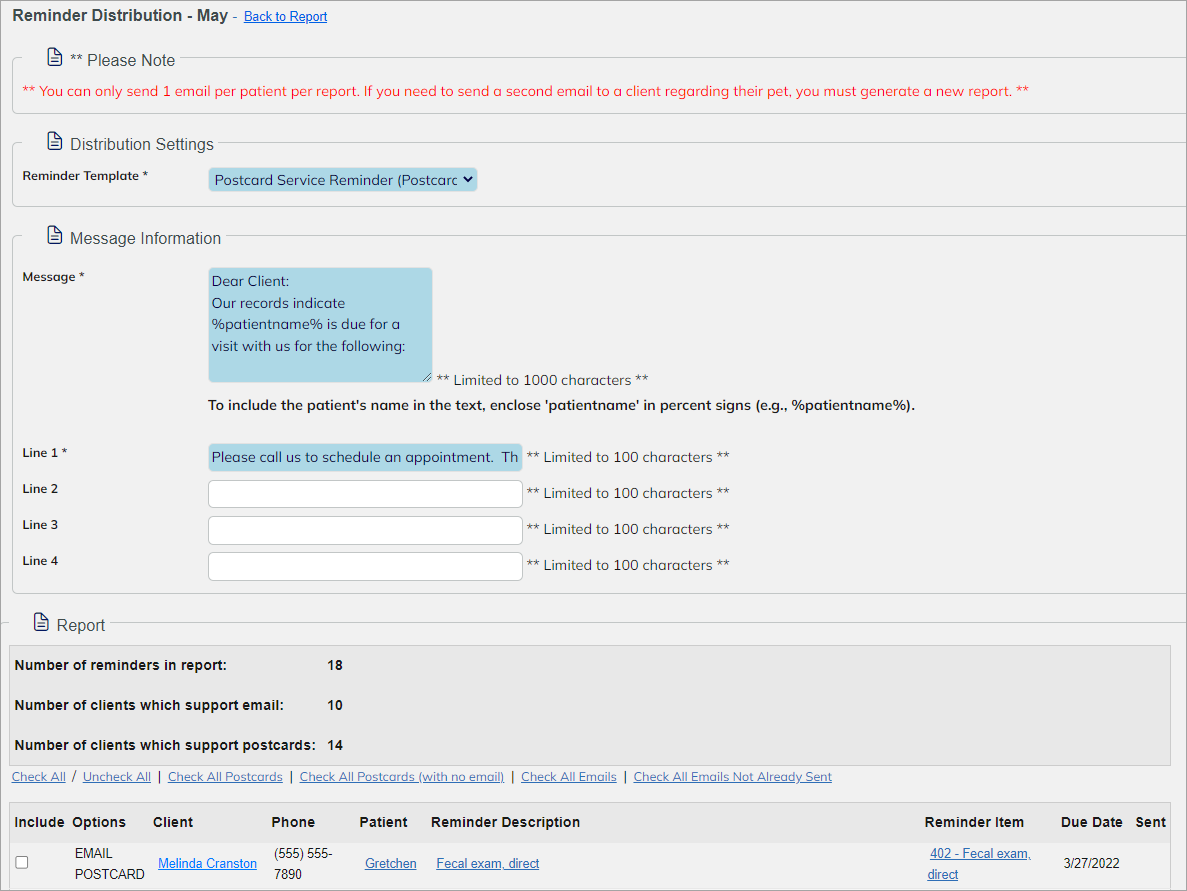
Task: Click Check All Emails Not Already Sent
Action: click(x=732, y=777)
